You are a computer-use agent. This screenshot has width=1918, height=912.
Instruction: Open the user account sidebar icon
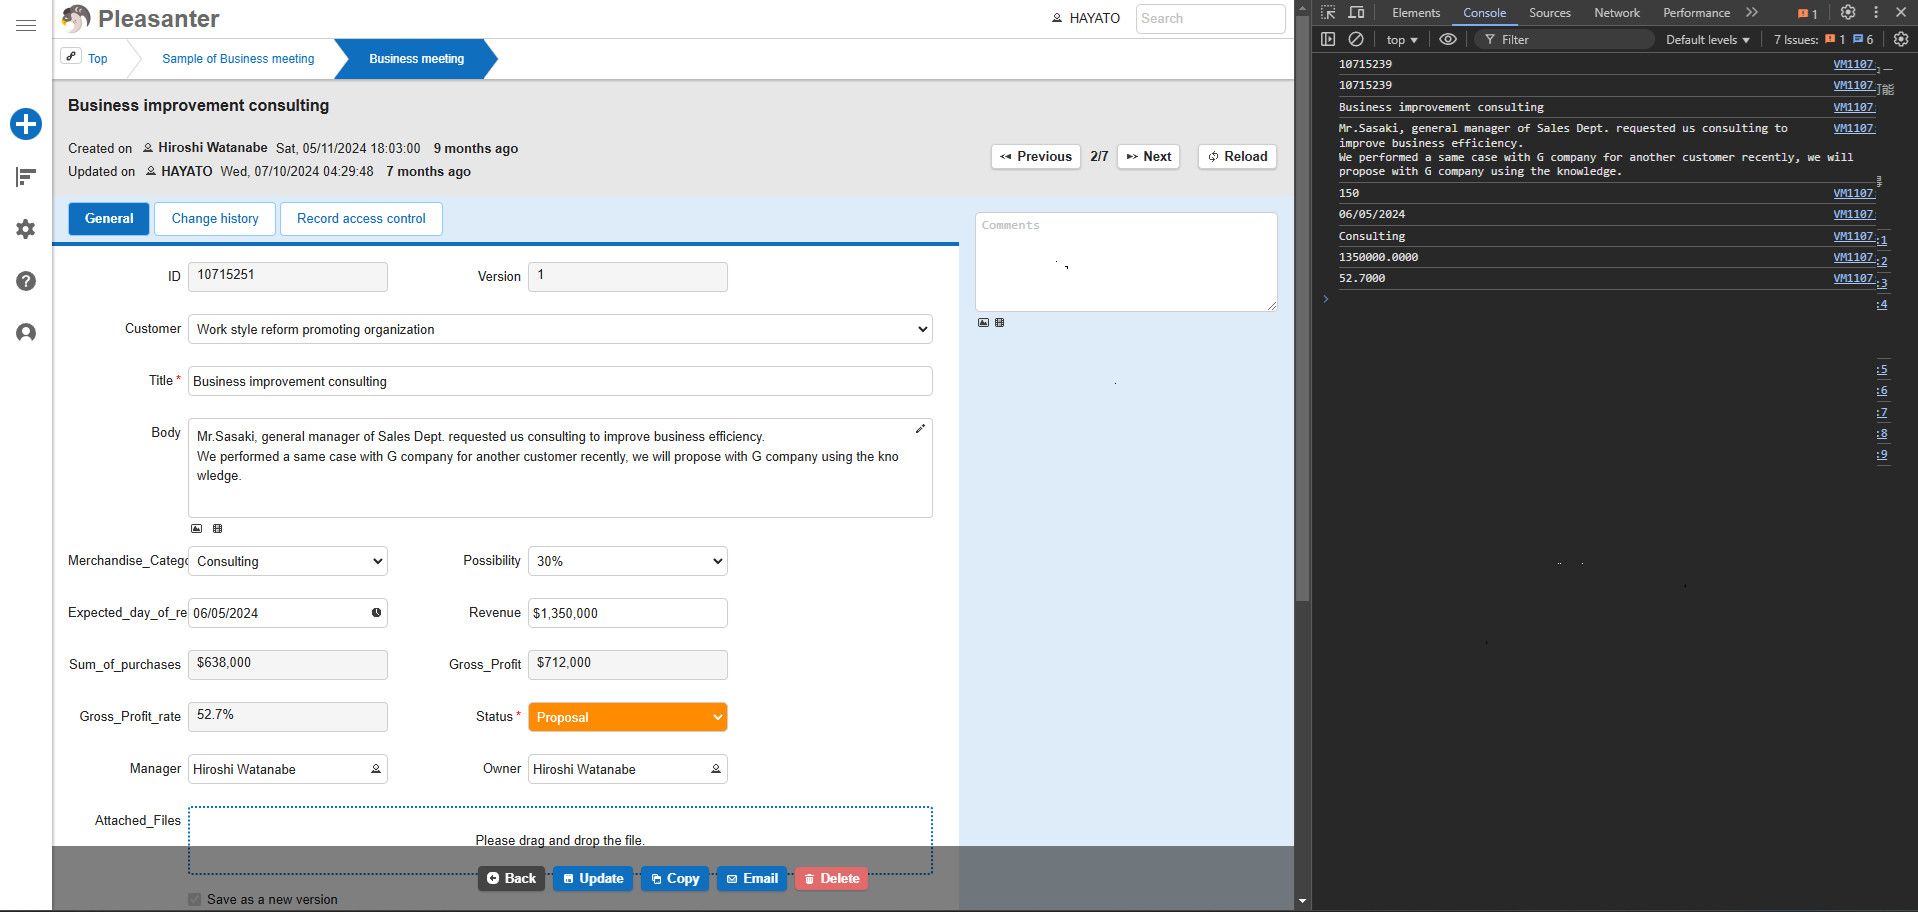[26, 333]
